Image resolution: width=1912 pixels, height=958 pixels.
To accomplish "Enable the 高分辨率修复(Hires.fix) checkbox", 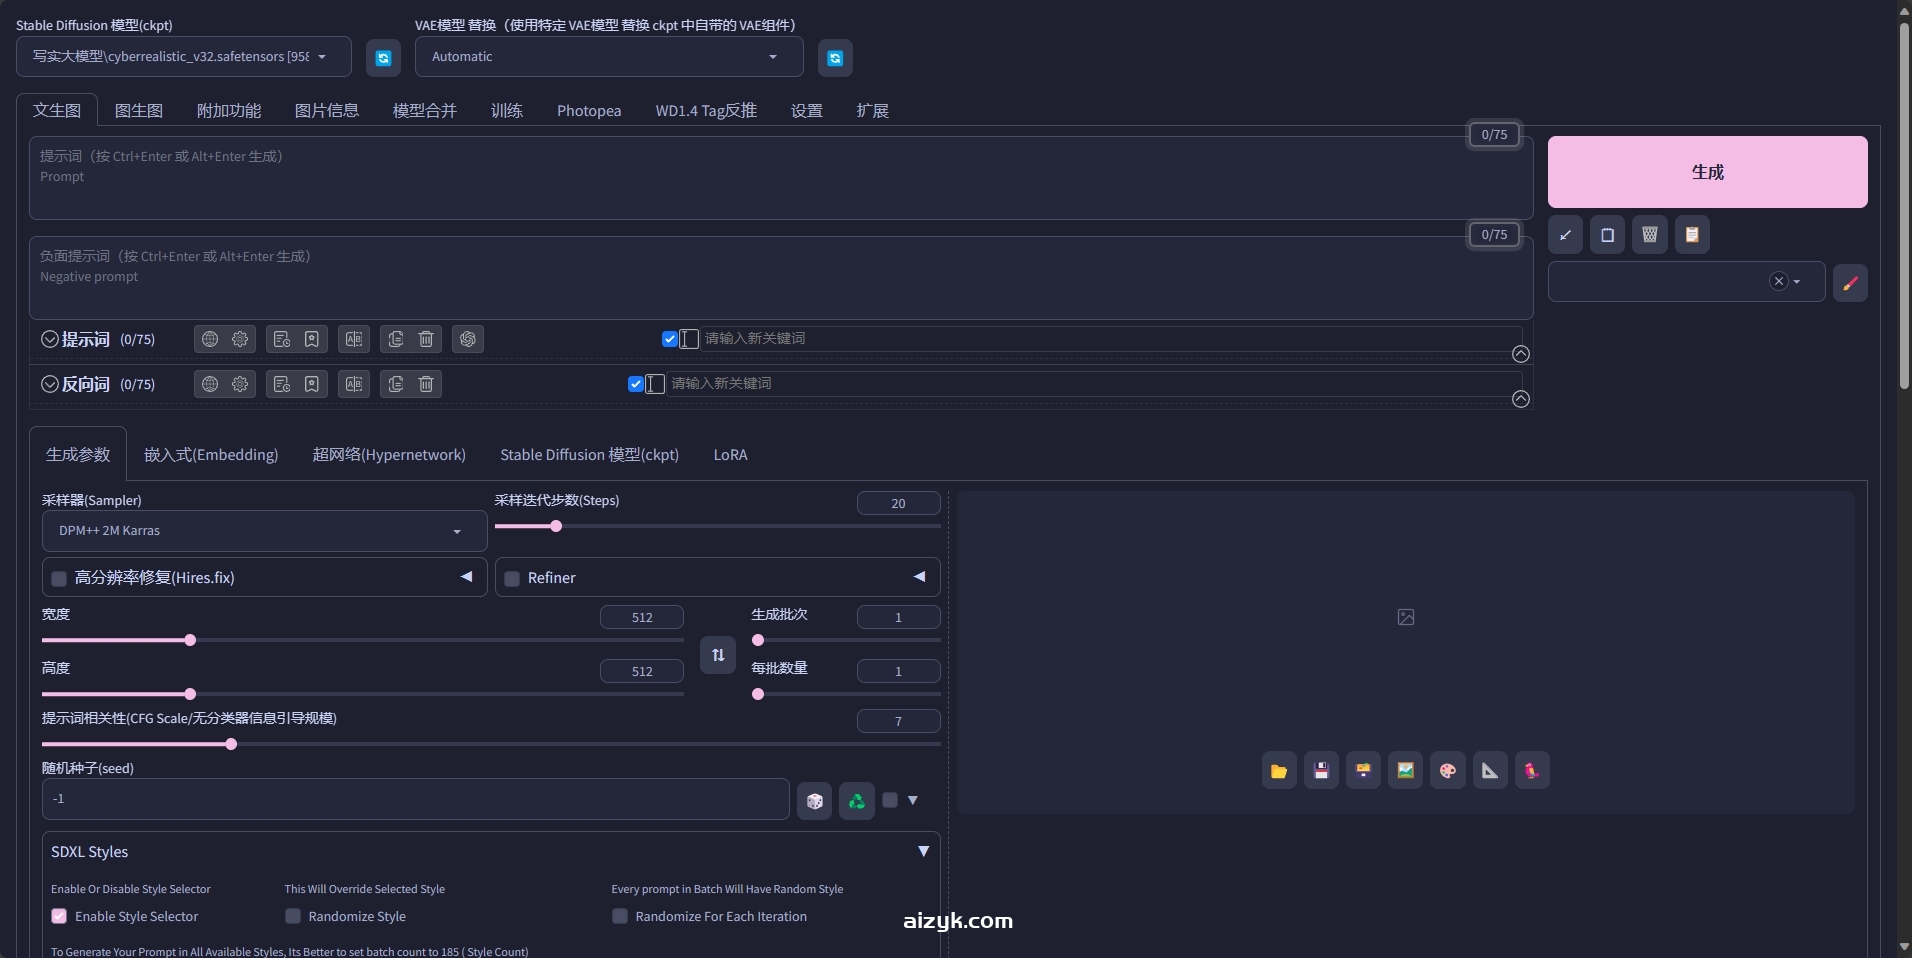I will 58,578.
